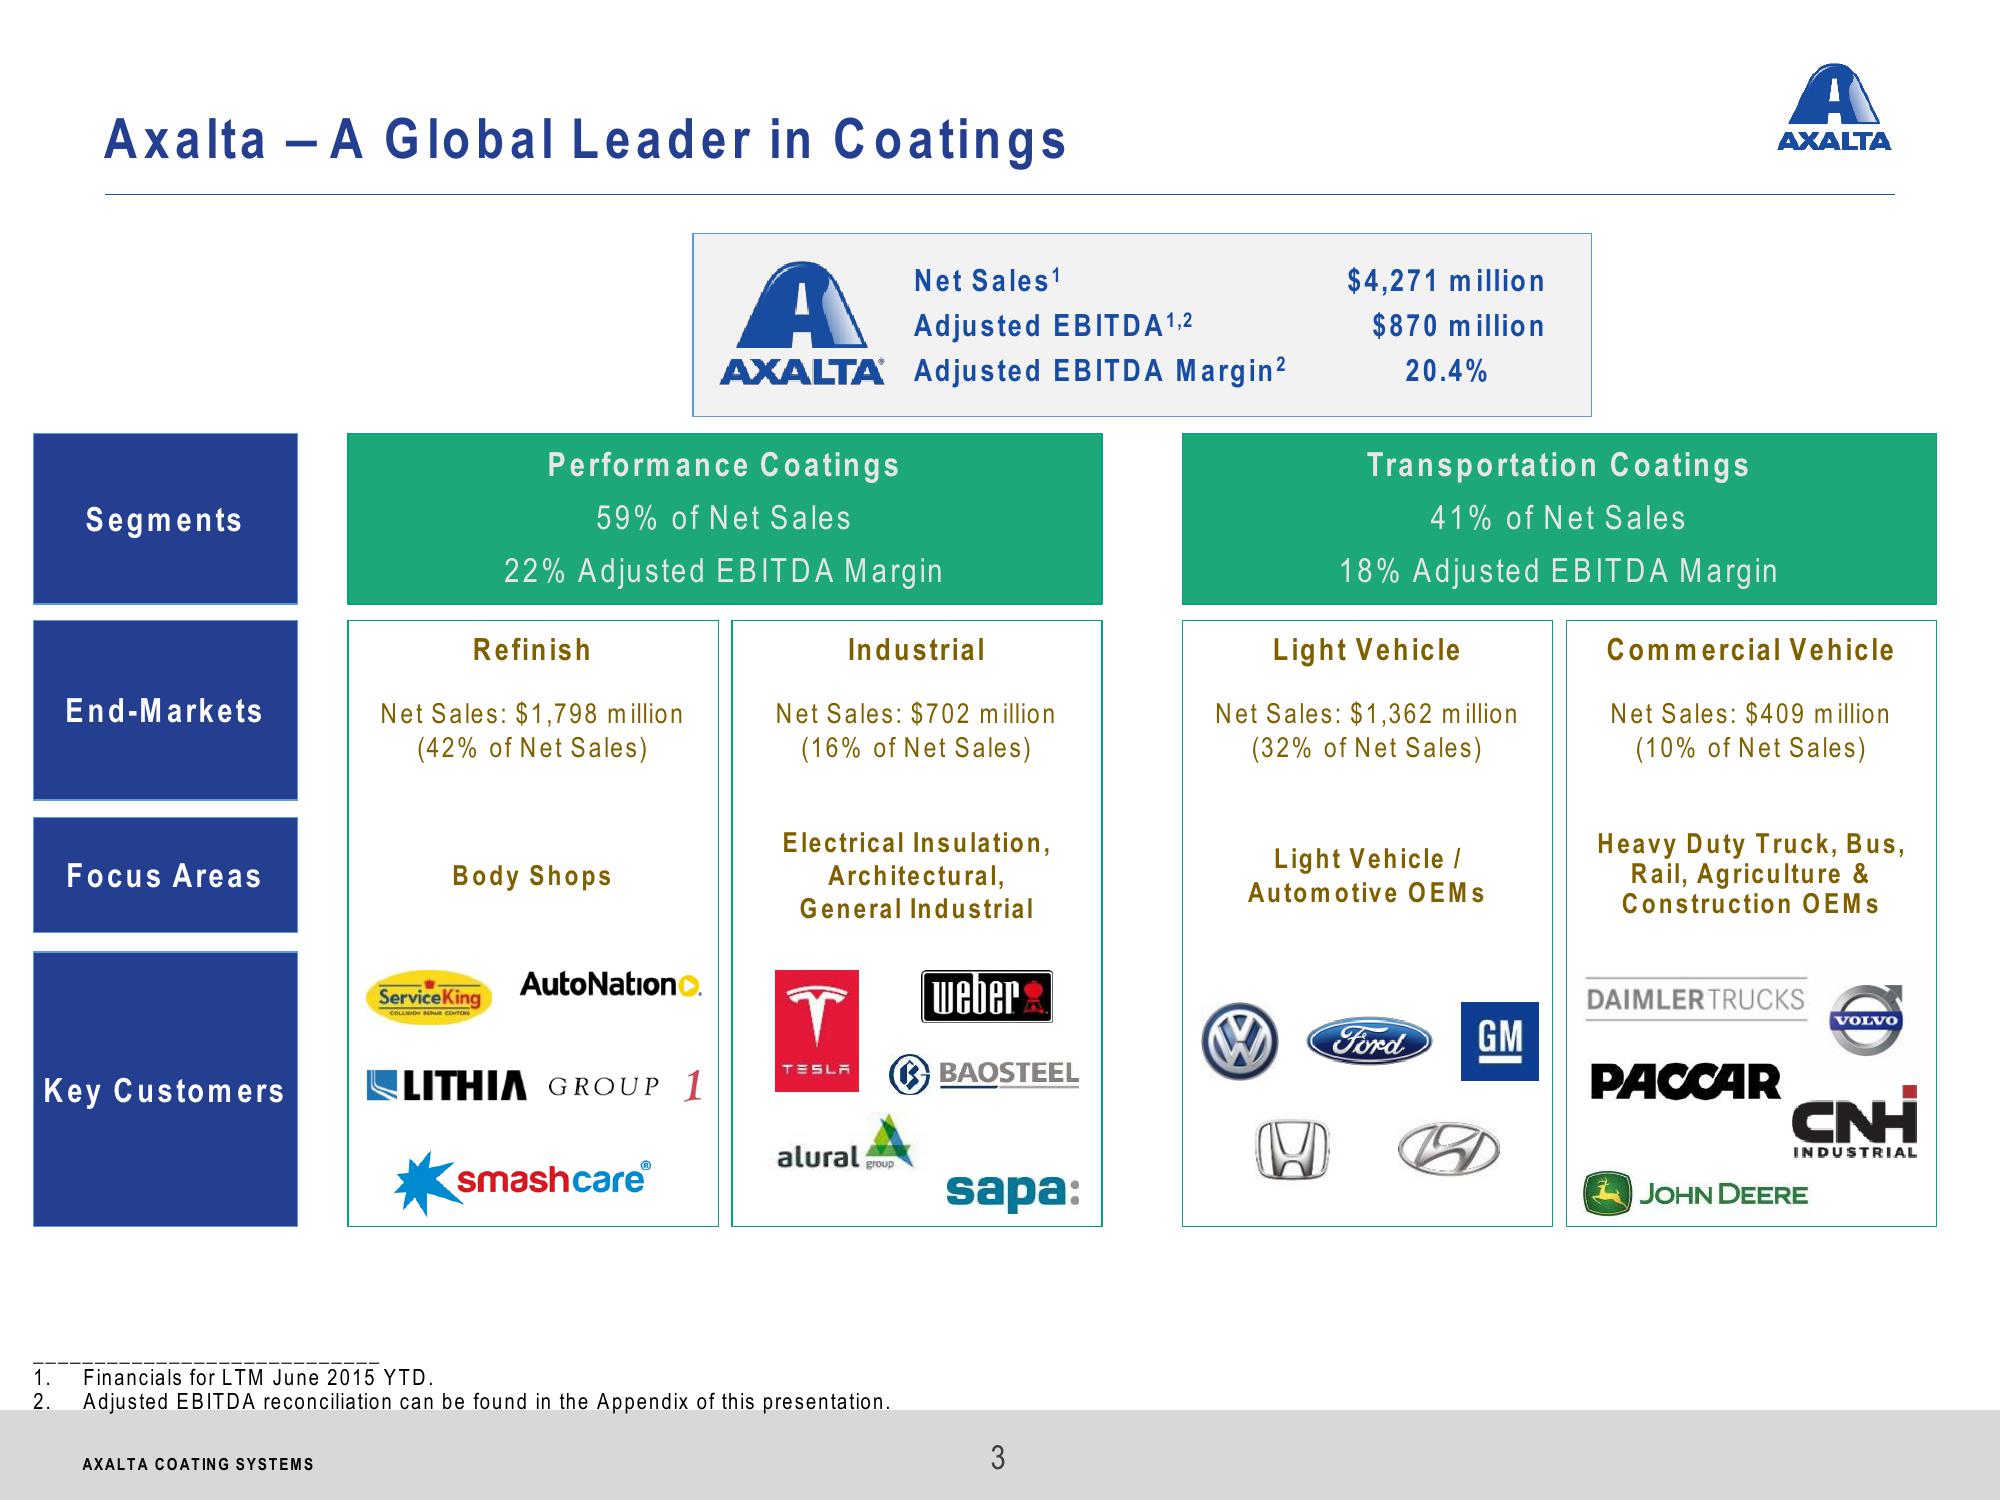Click the Commercial Vehicle heading

point(1750,650)
